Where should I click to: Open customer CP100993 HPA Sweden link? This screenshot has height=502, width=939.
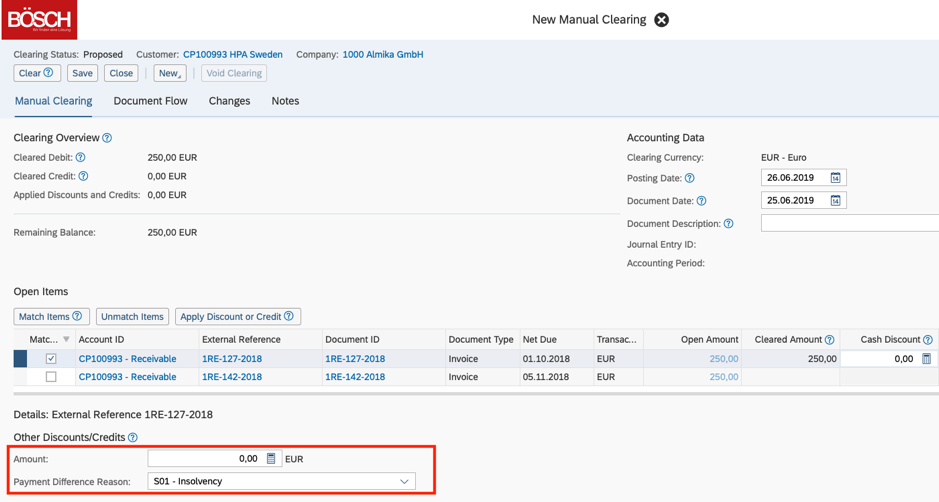tap(232, 55)
